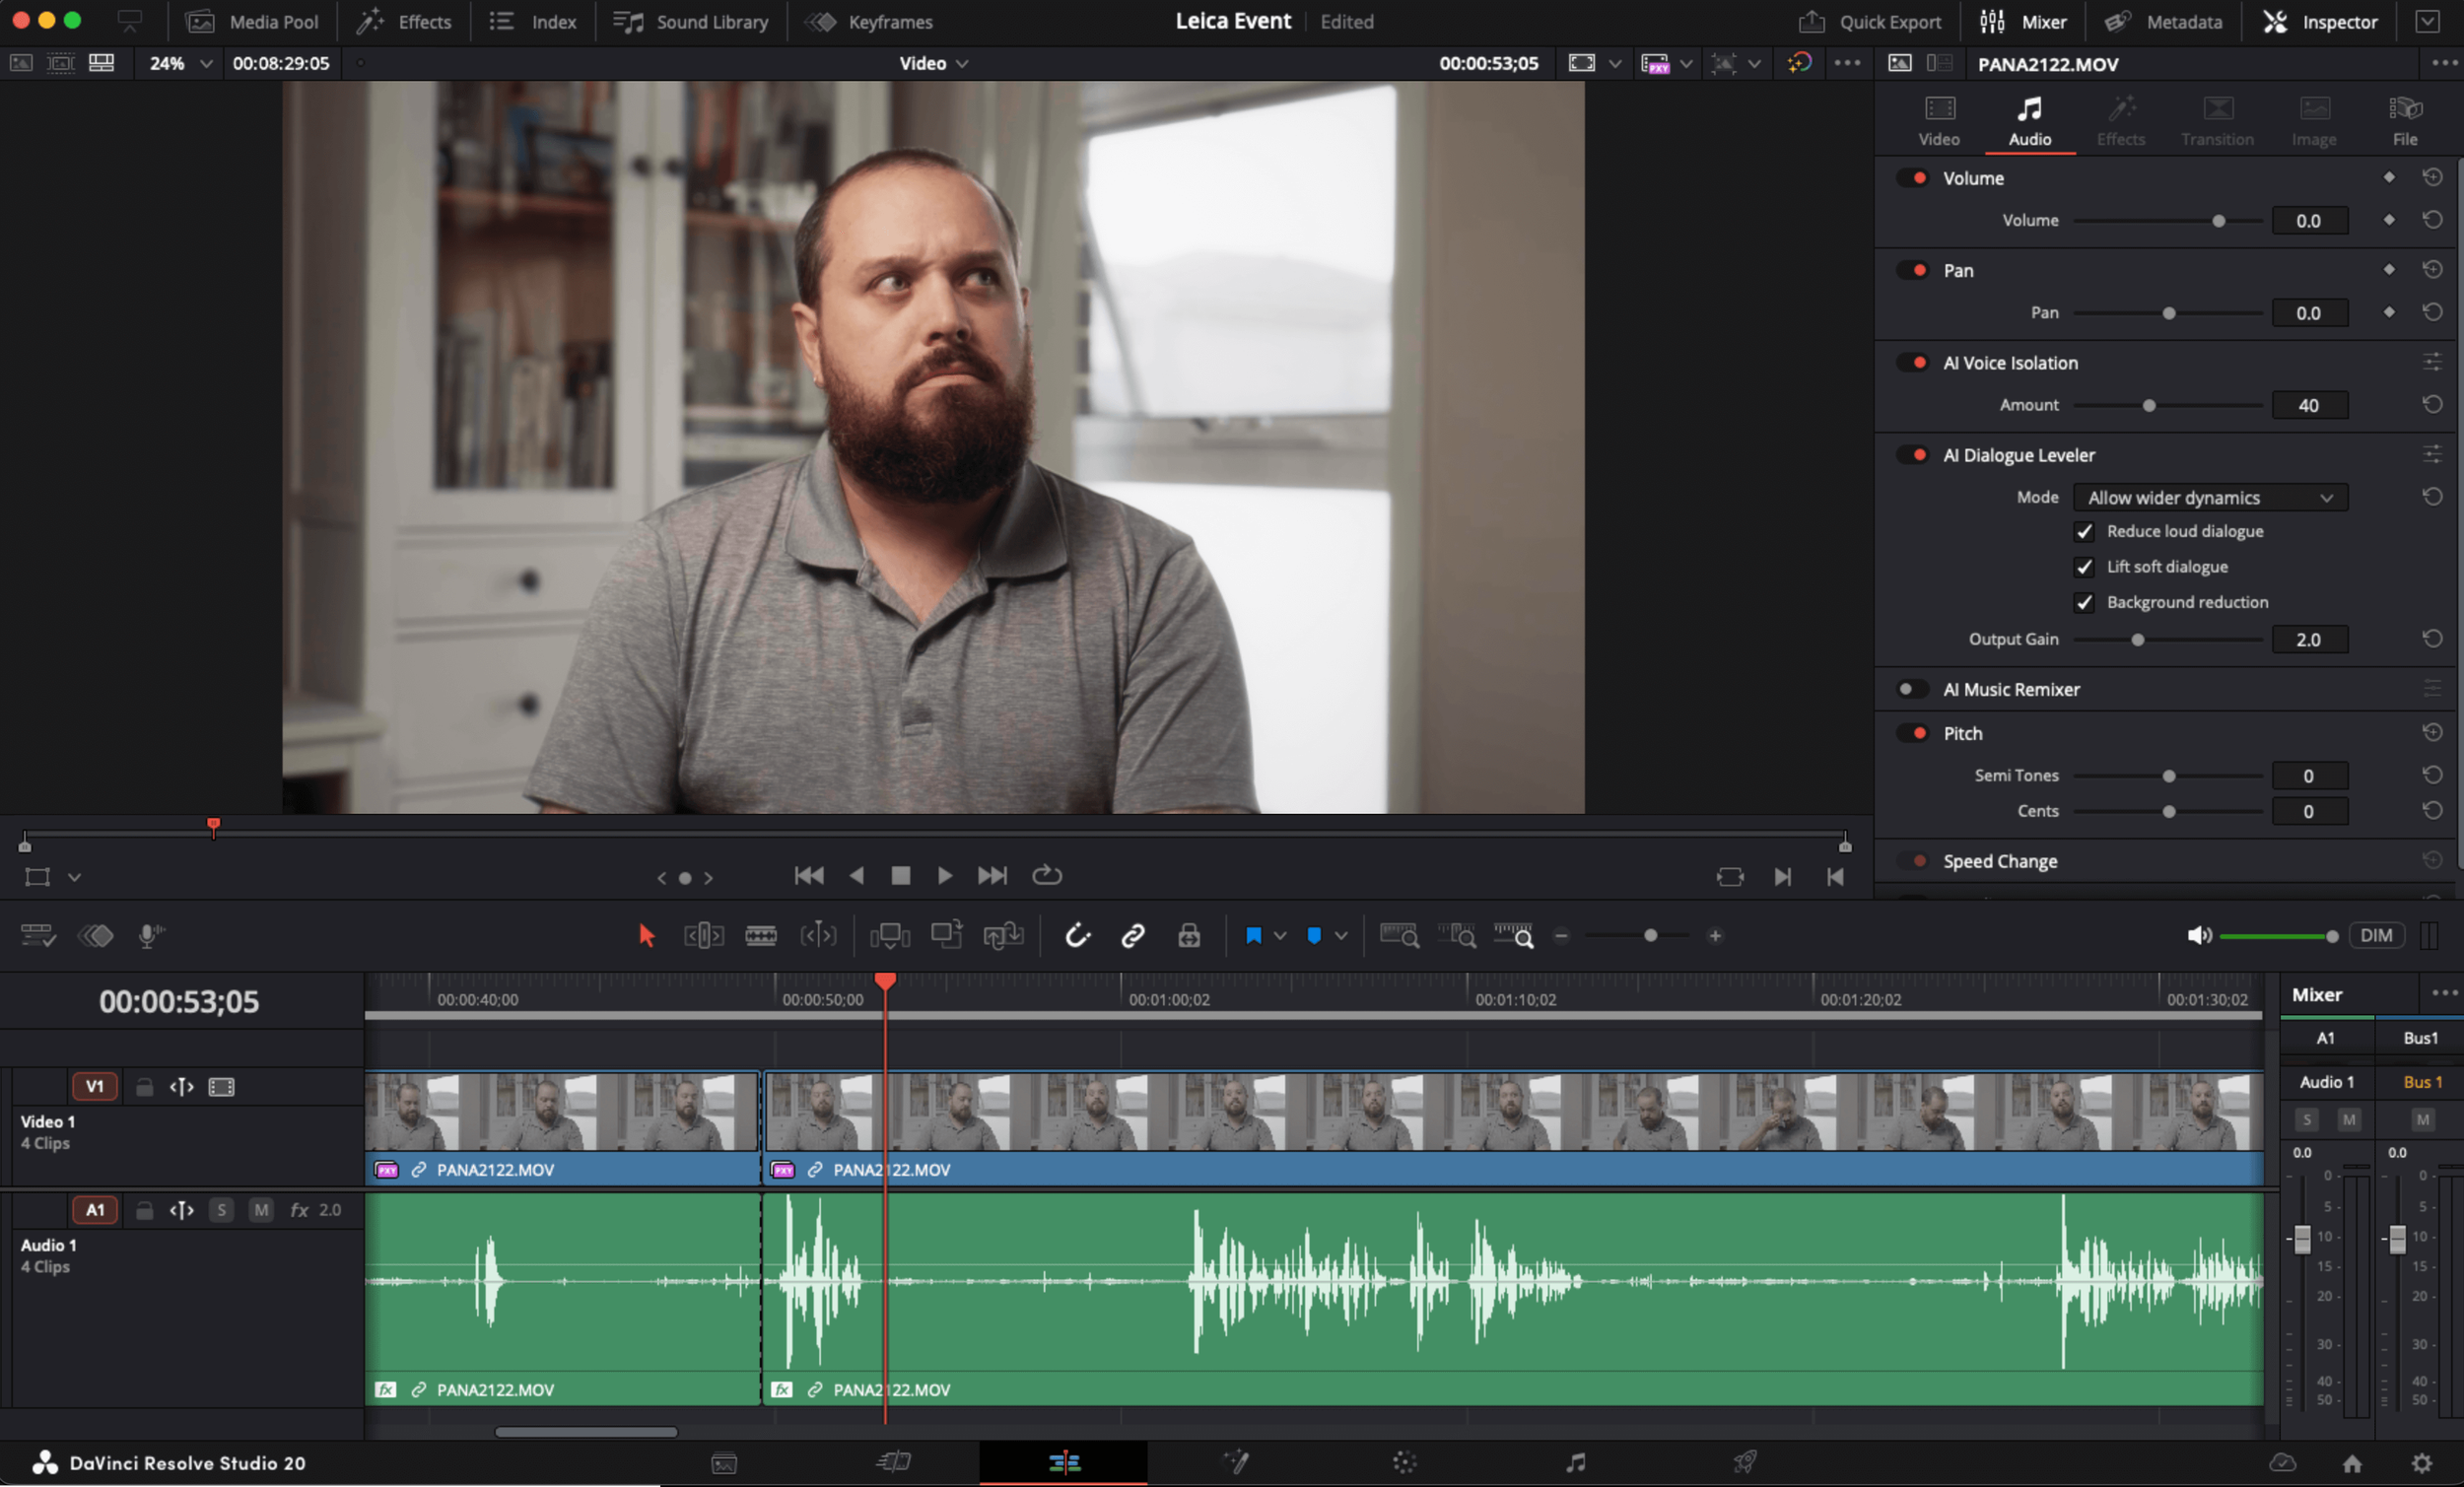Open the Mode dropdown Allow wider dynamics
This screenshot has height=1487, width=2464.
(x=2210, y=498)
